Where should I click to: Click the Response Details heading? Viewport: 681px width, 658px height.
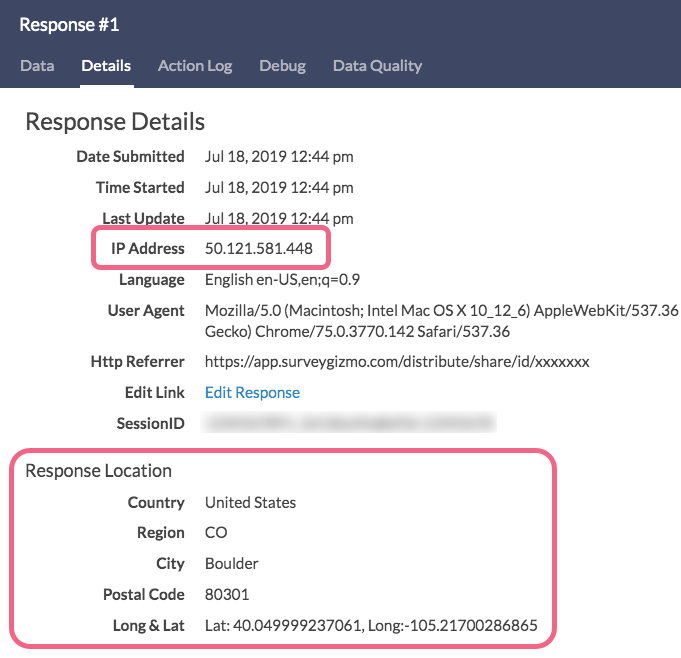pos(115,122)
